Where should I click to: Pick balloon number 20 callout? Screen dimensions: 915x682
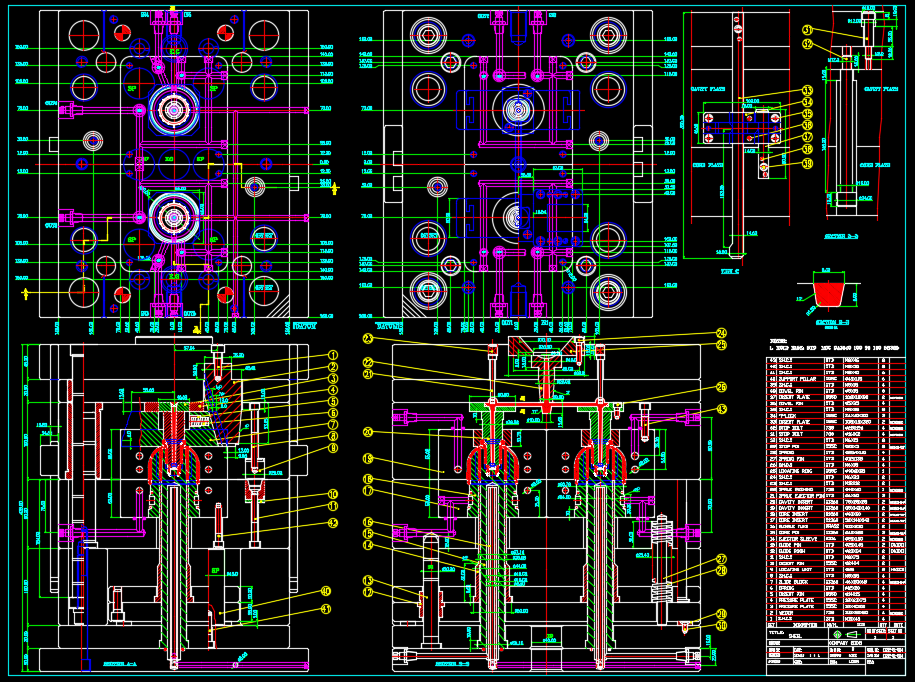tap(368, 432)
